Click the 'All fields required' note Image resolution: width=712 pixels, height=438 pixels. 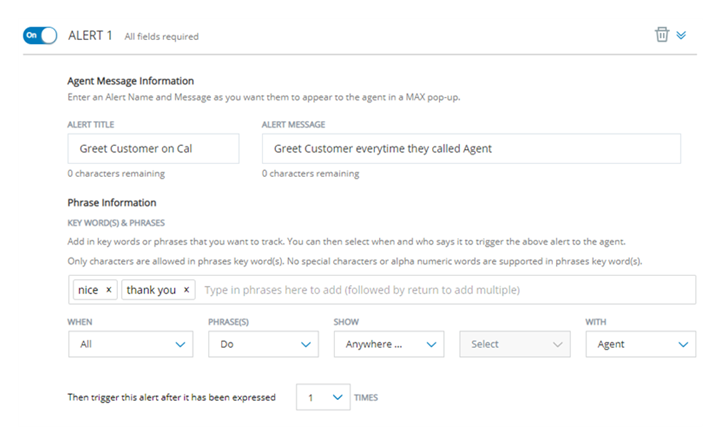[162, 36]
